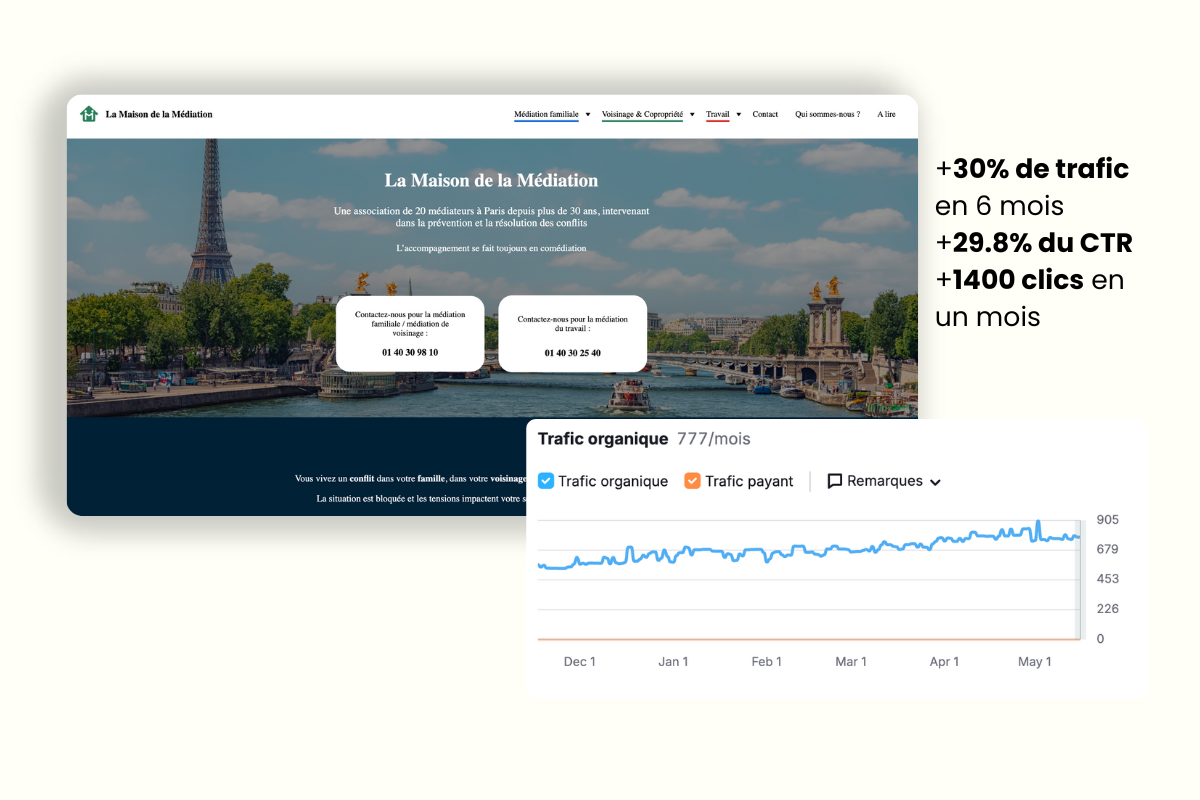Click phone number 01 40 30 25 40
1200x800 pixels.
pyautogui.click(x=573, y=353)
